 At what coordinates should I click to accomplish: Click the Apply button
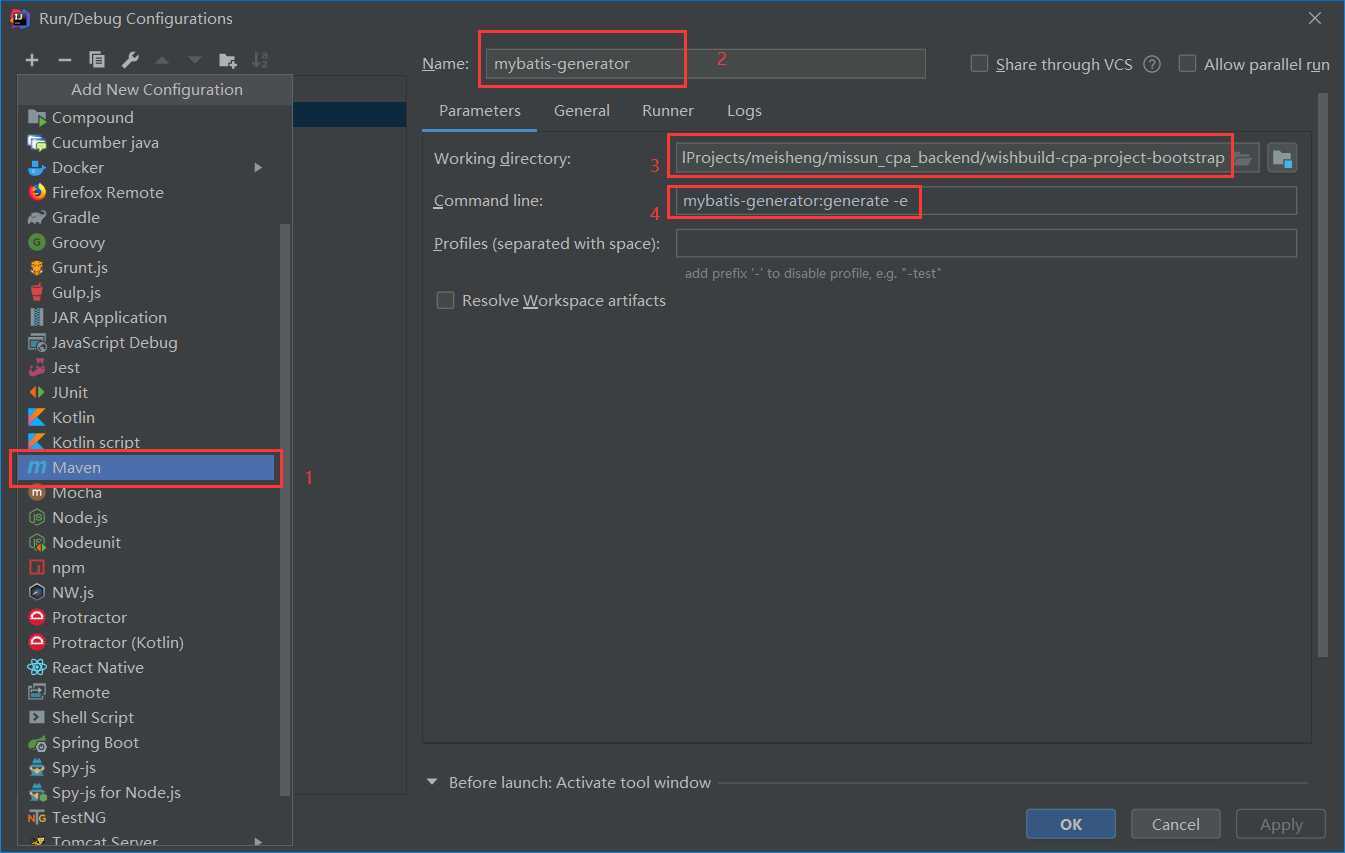click(1281, 824)
